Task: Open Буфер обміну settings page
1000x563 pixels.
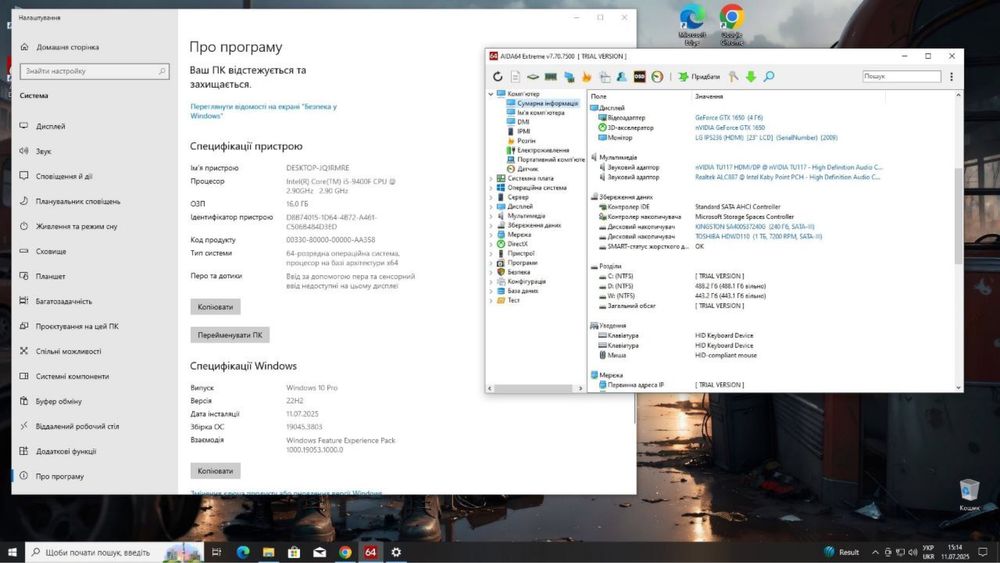Action: pos(58,401)
